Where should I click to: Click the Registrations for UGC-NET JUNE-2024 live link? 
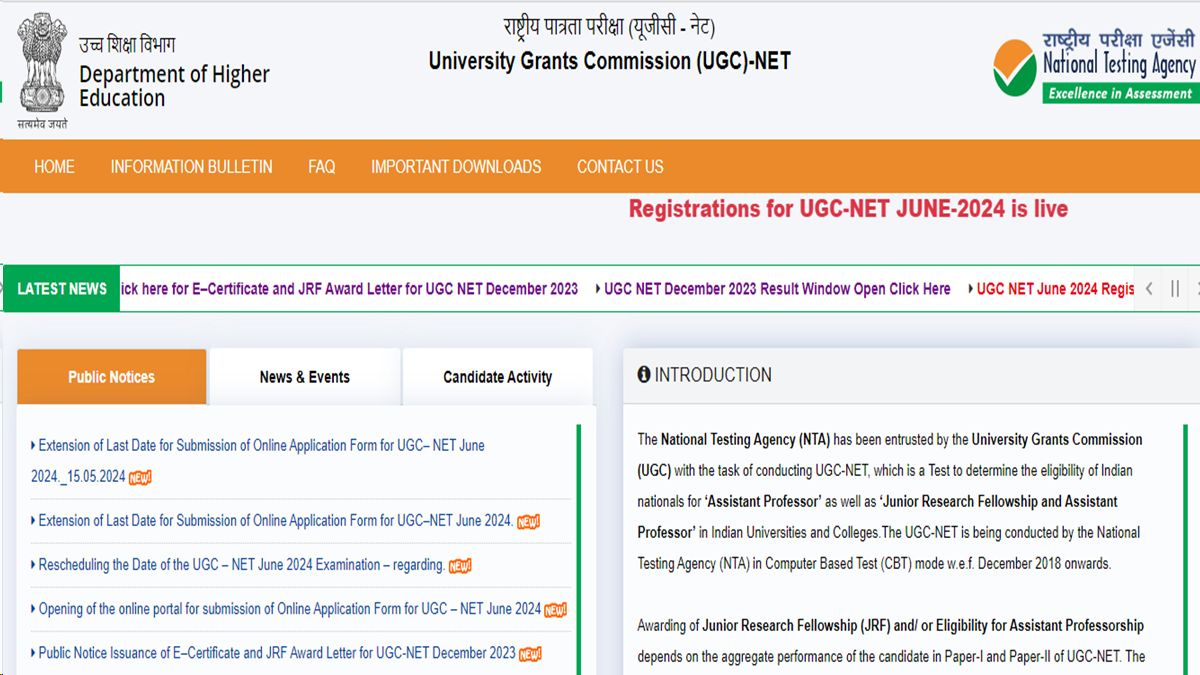tap(848, 209)
